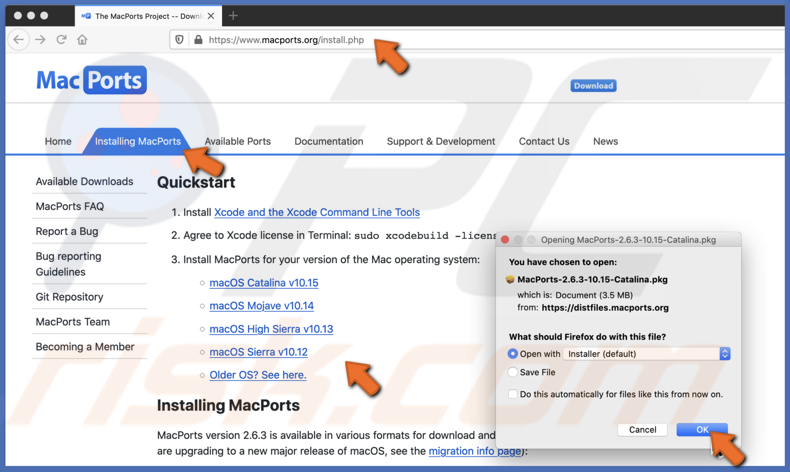The image size is (790, 472).
Task: Download macOS Mojave v10.14 package
Action: 261,306
